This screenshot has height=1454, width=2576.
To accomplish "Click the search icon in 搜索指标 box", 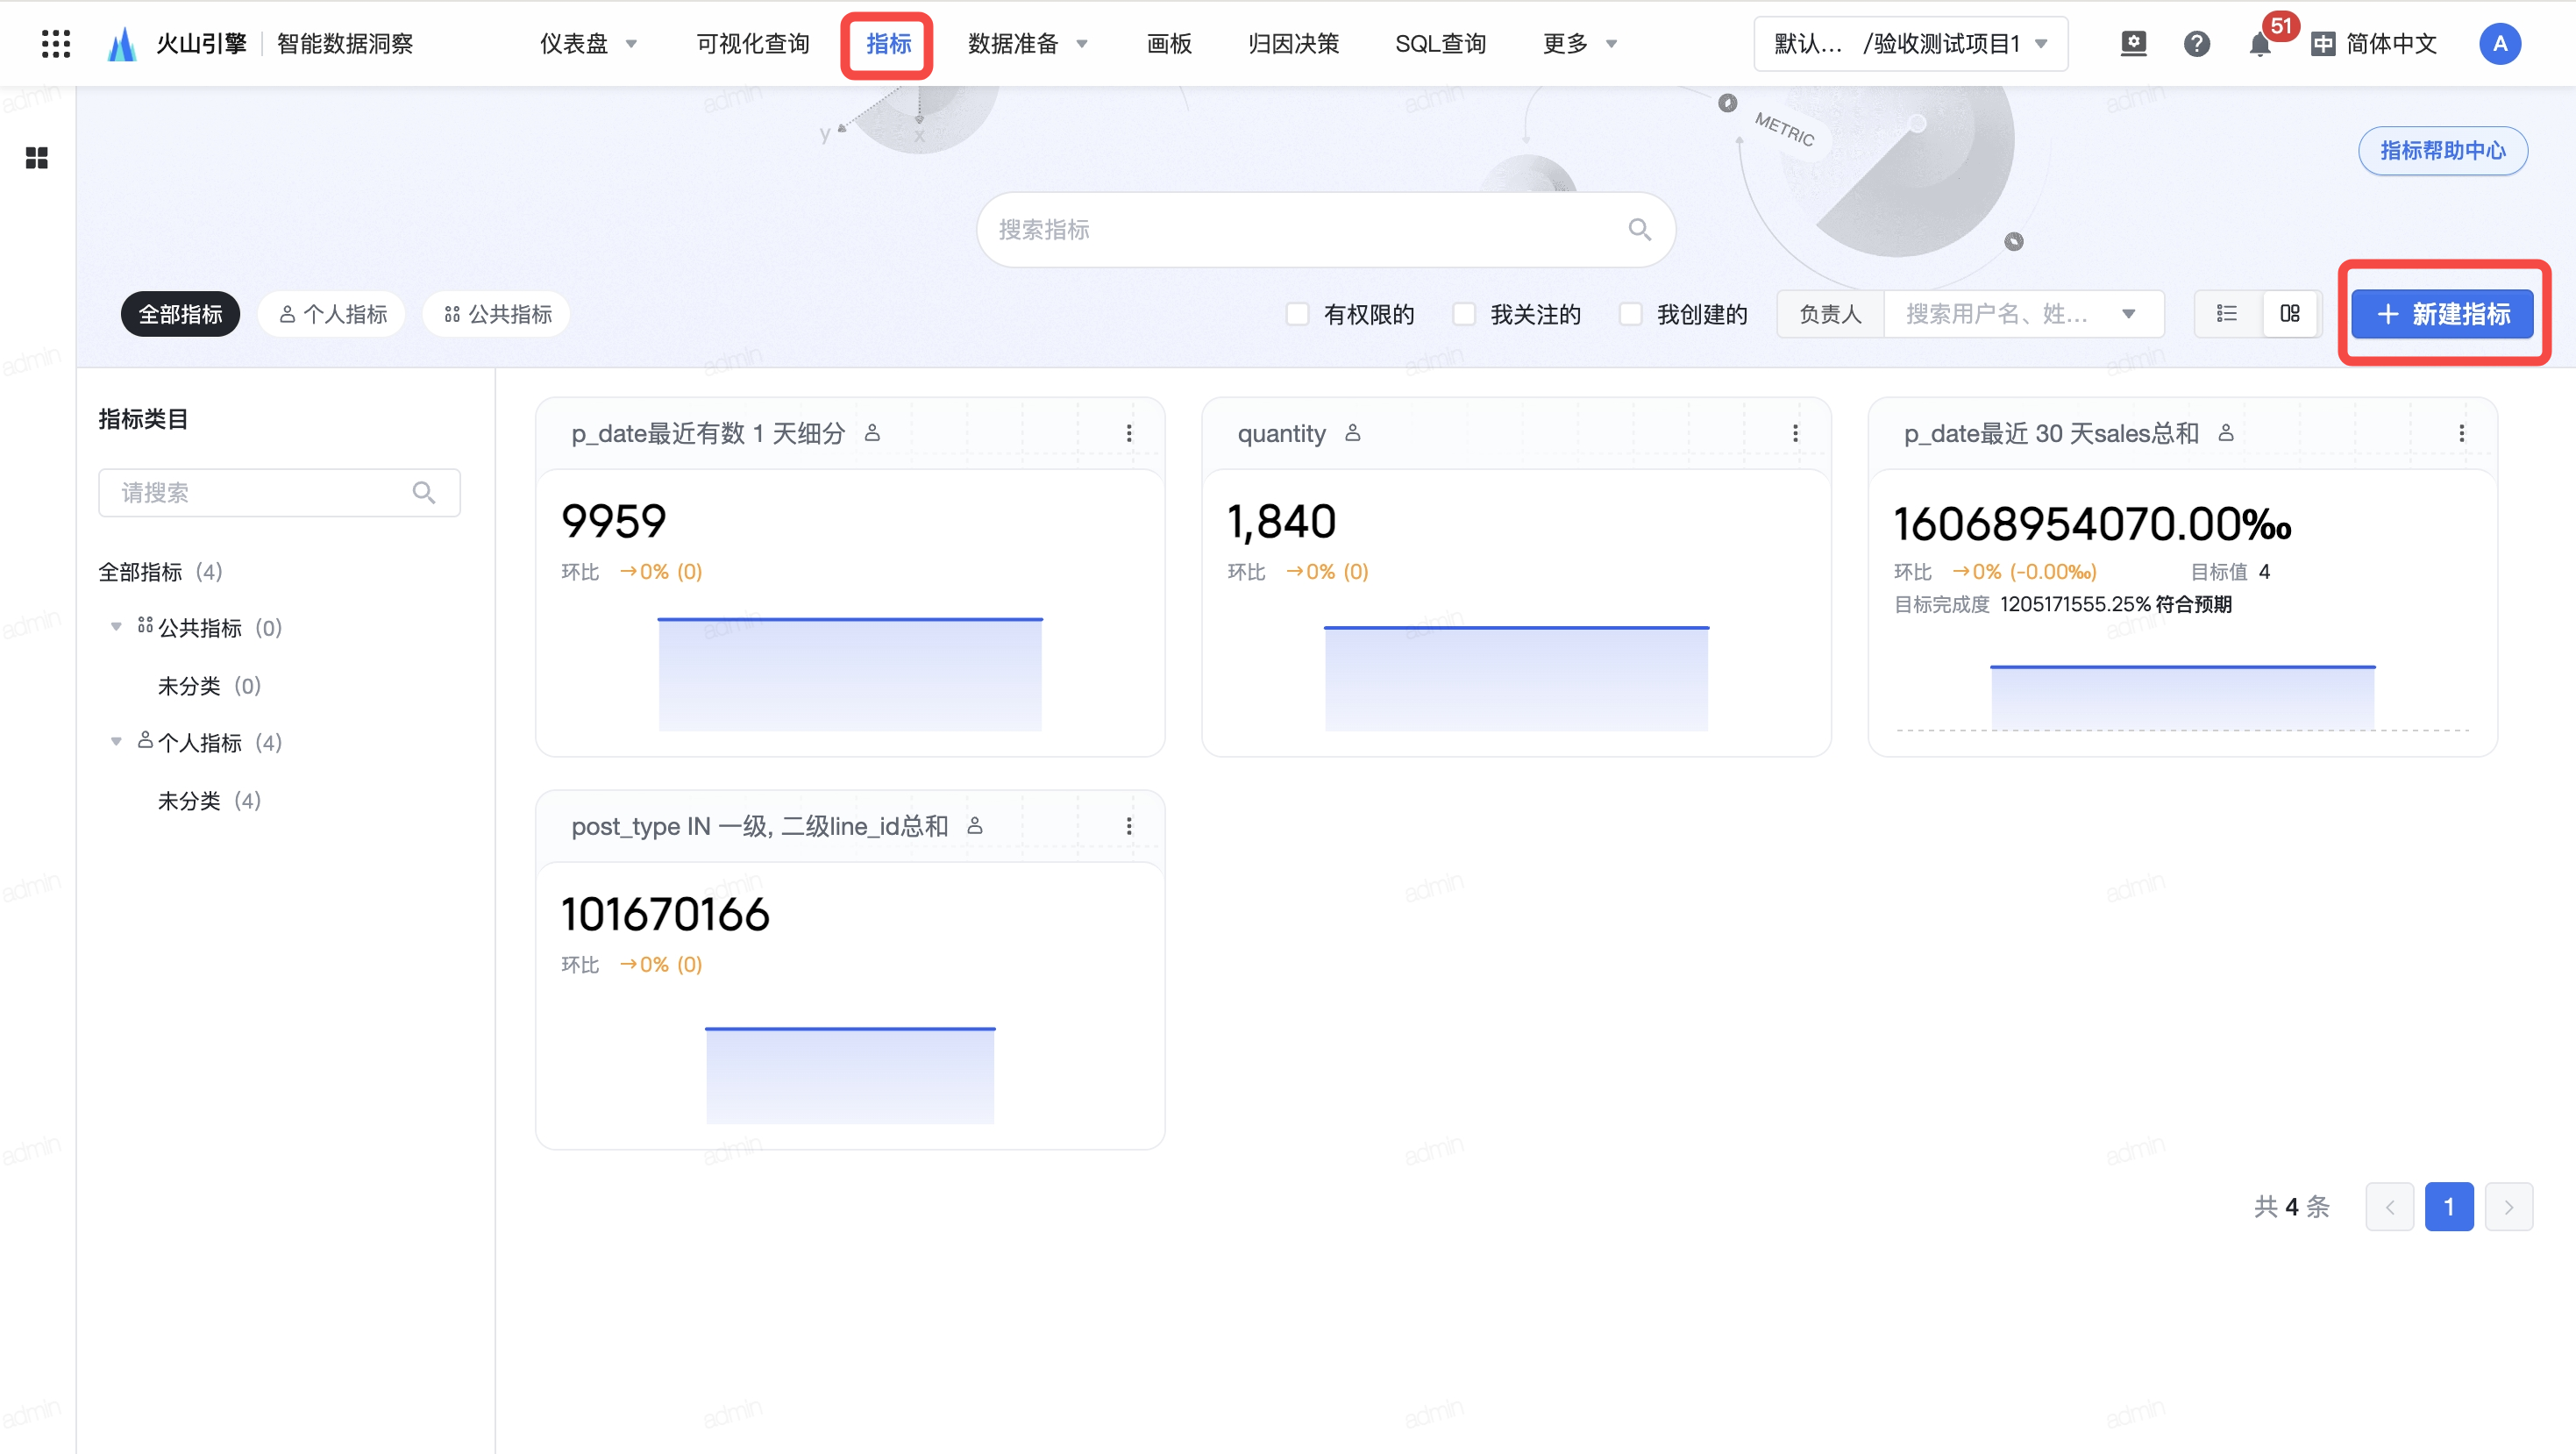I will click(x=1639, y=230).
